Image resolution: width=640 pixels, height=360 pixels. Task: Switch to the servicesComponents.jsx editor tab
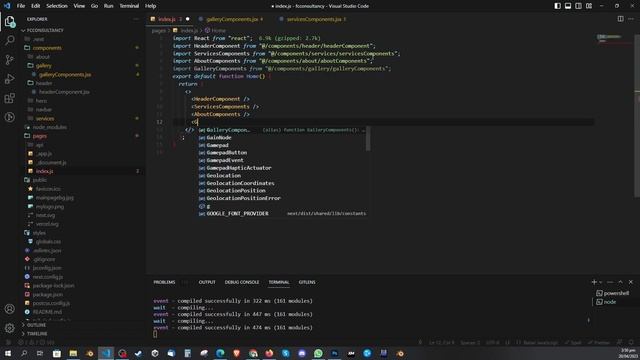[313, 19]
